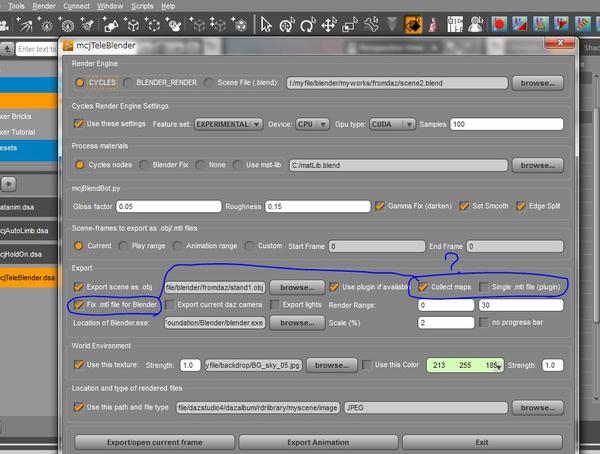The image size is (600, 454).
Task: Choose the Use mat-lib radio button
Action: [238, 165]
